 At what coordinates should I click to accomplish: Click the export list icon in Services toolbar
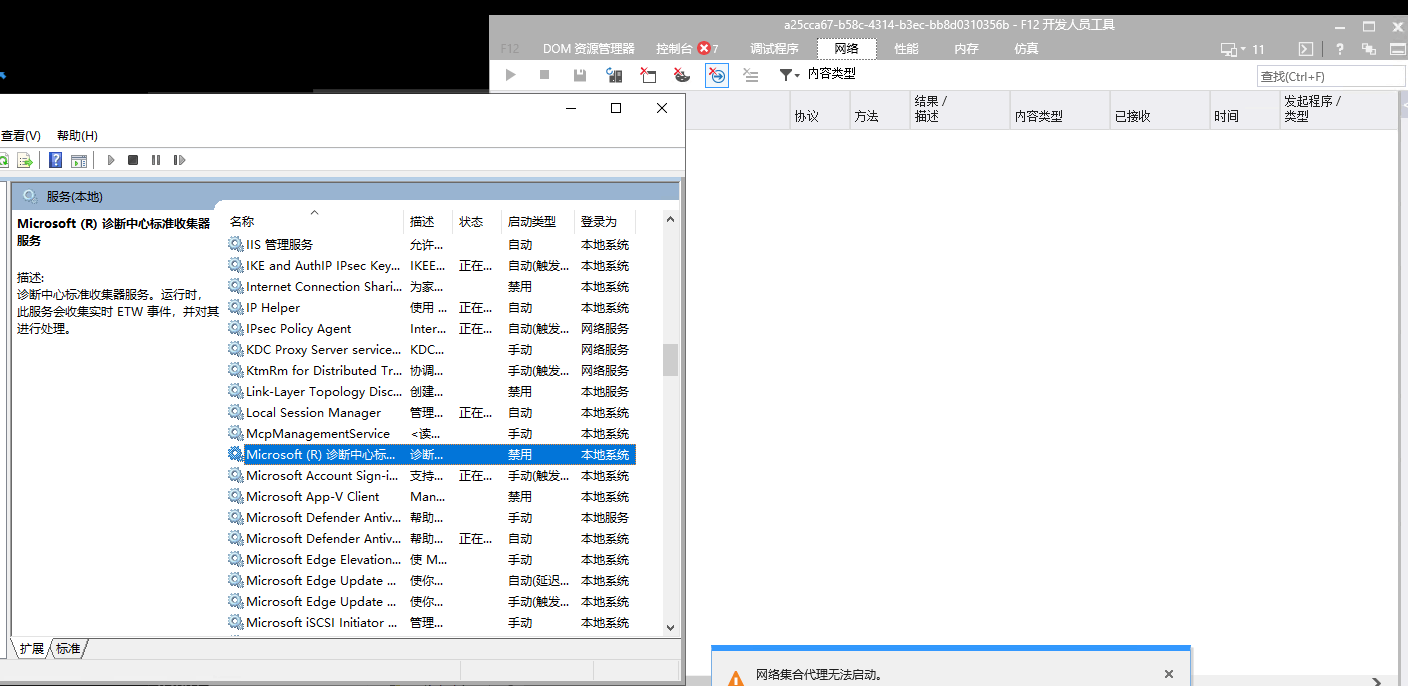[x=25, y=160]
